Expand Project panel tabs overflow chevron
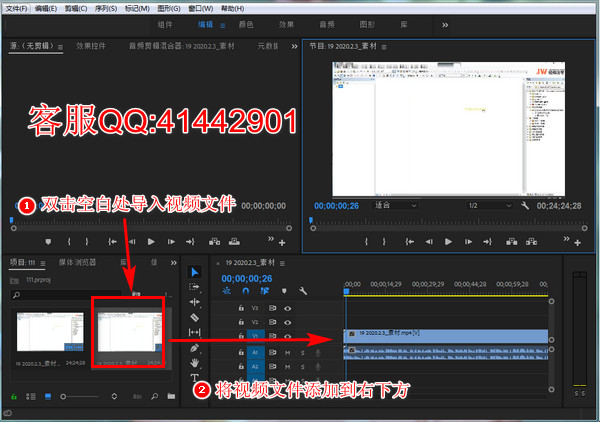This screenshot has height=422, width=600. pos(174,263)
